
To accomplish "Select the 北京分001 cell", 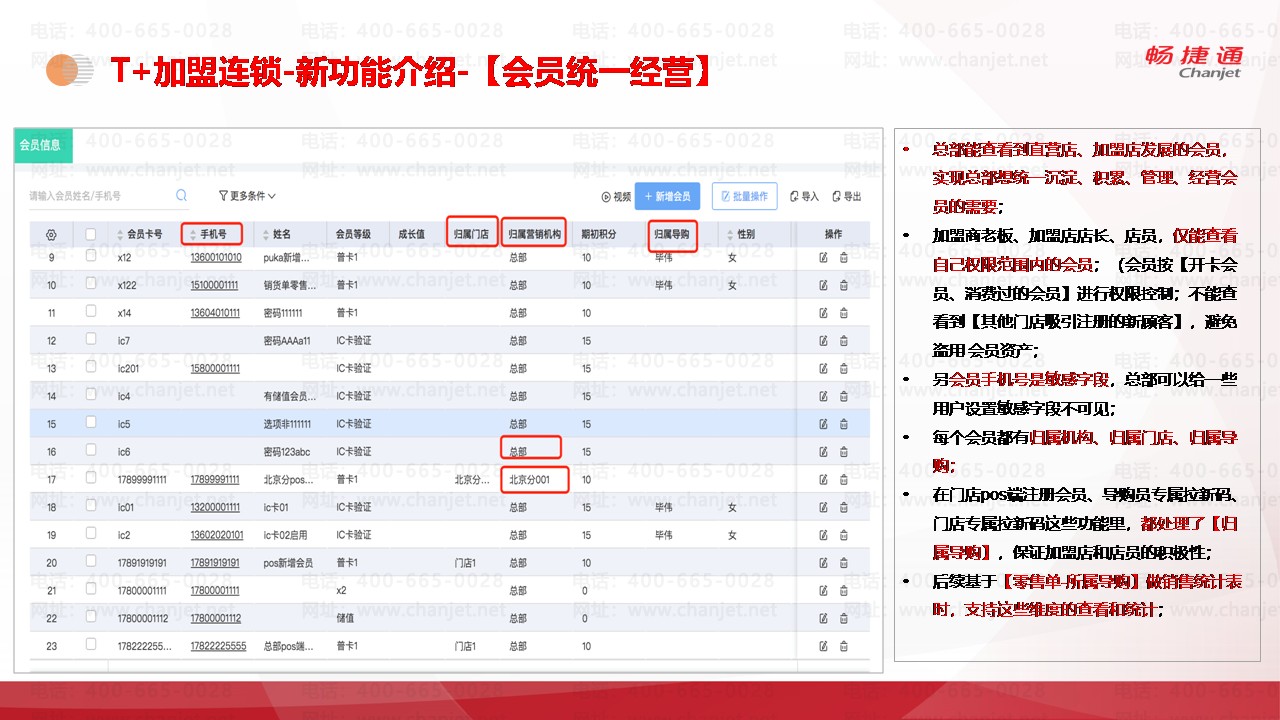I will click(x=530, y=480).
